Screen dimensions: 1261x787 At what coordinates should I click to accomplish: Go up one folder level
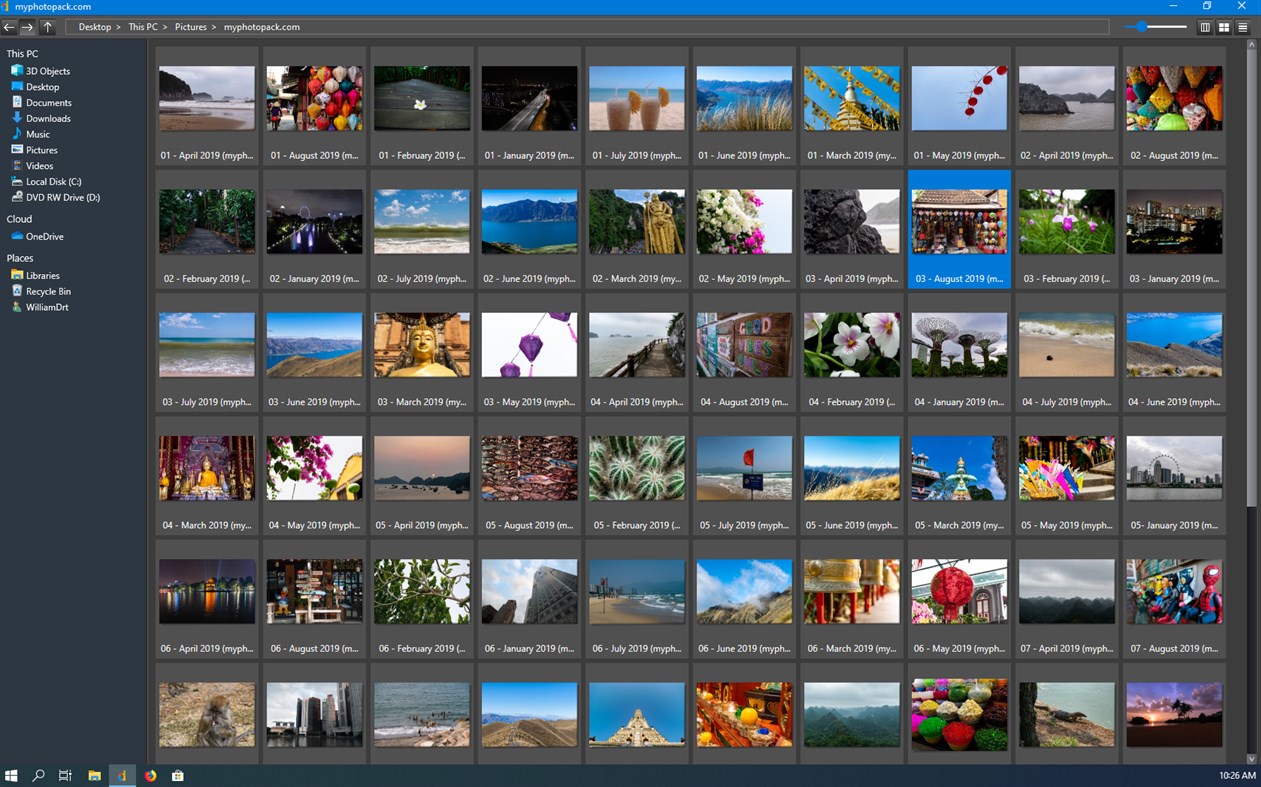tap(47, 27)
